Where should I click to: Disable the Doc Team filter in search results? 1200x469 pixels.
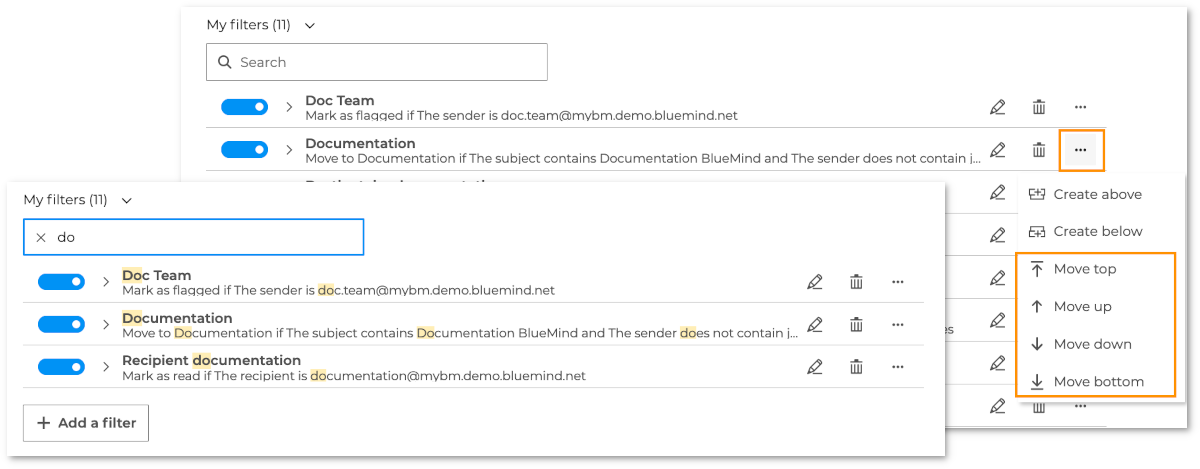(x=61, y=282)
